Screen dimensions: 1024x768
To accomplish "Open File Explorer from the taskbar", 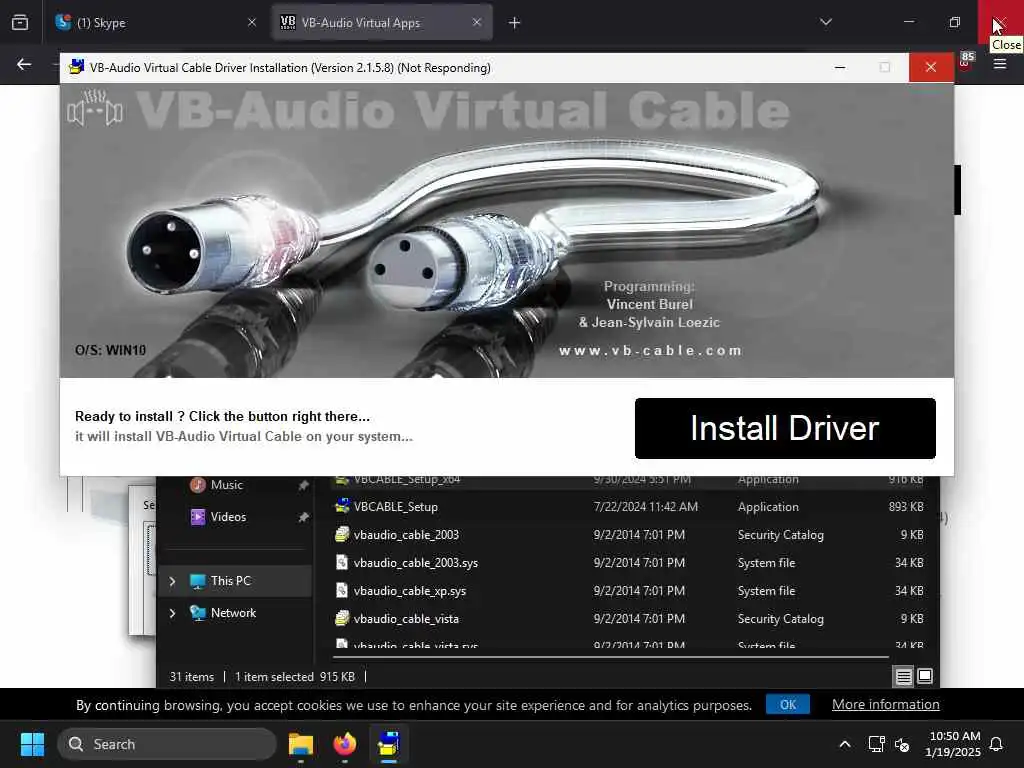I will click(301, 744).
